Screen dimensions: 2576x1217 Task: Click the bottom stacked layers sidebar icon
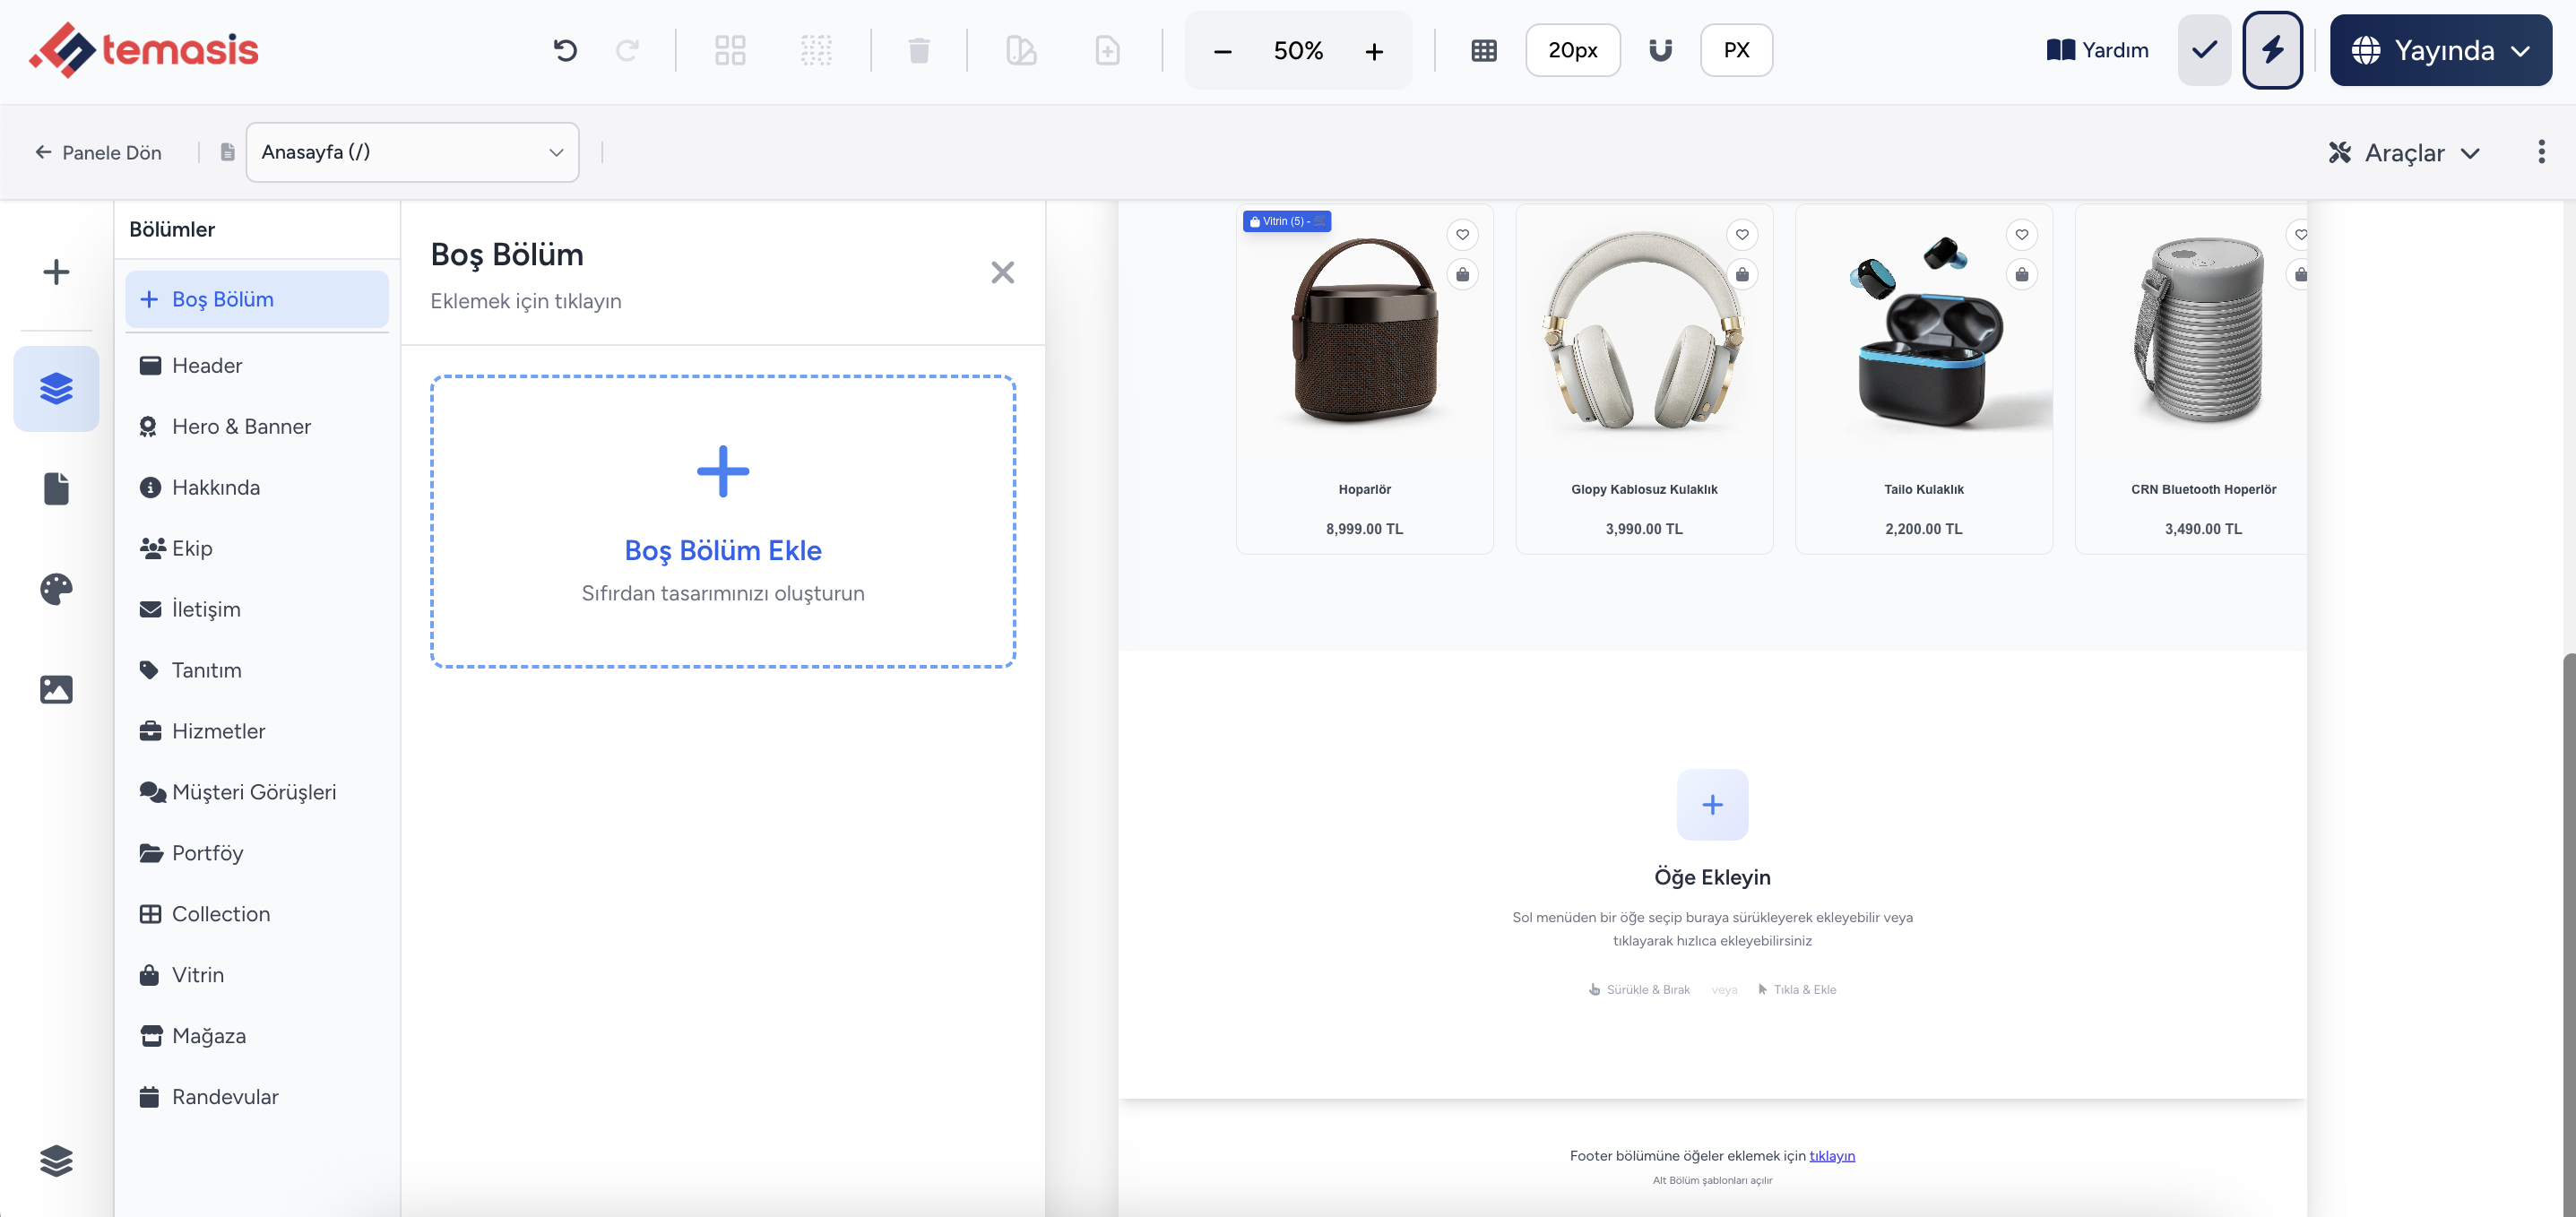tap(56, 1160)
